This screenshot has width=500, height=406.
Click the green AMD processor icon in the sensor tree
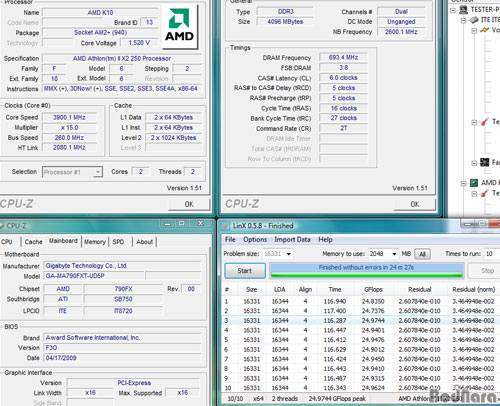tap(474, 183)
